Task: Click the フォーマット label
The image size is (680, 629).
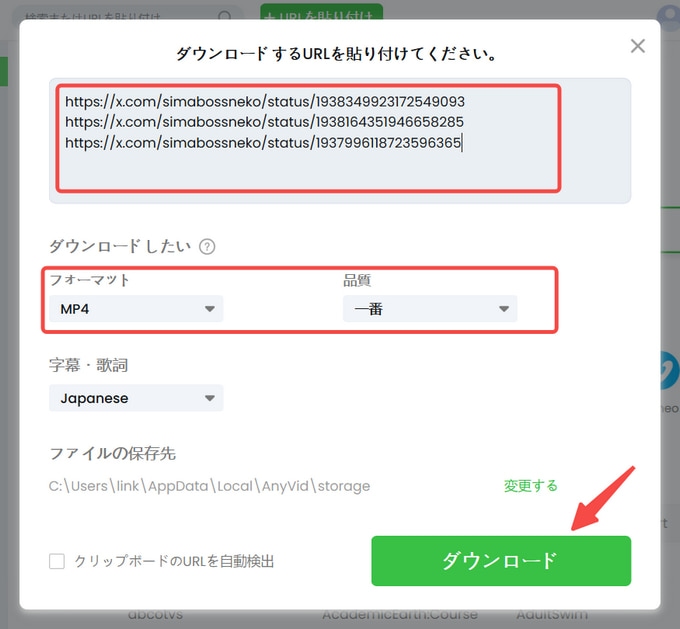Action: 89,280
